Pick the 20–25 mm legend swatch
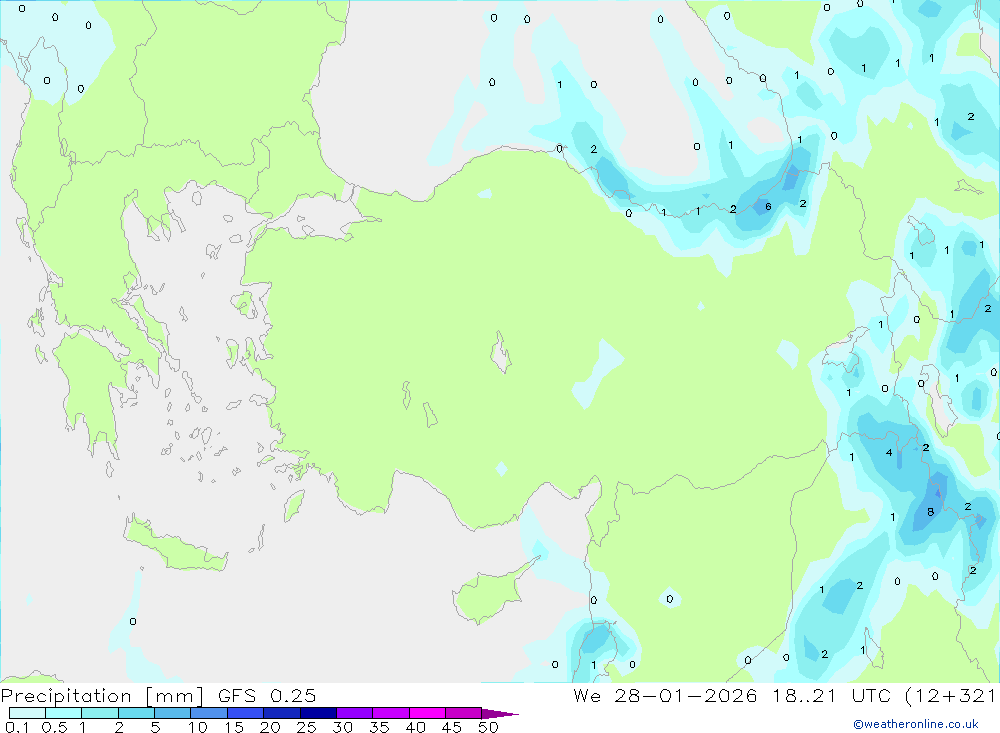This screenshot has width=1000, height=733. [x=281, y=713]
